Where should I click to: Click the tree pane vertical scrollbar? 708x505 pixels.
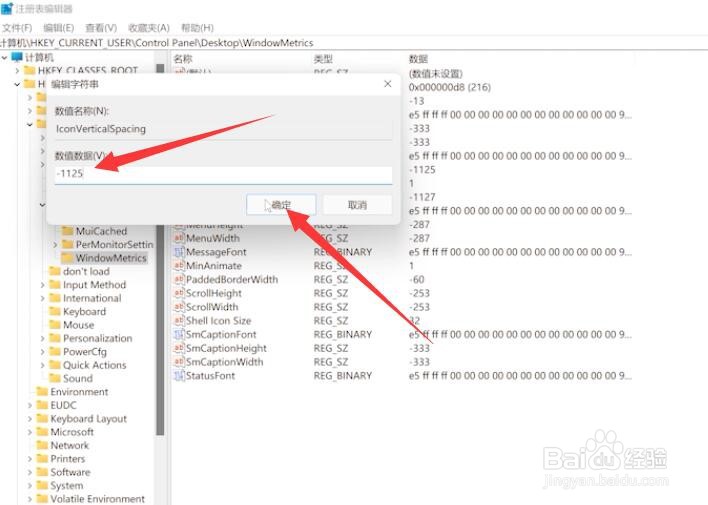tap(160, 248)
